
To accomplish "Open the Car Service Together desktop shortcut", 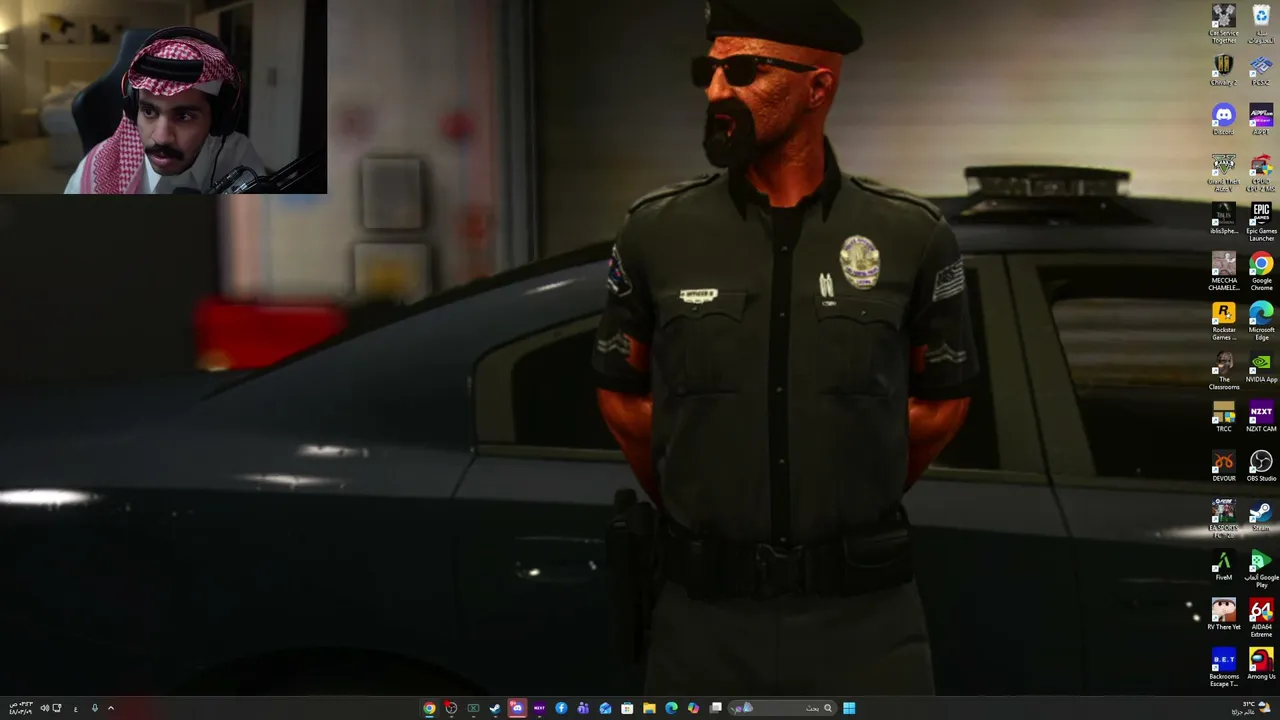I will point(1224,24).
